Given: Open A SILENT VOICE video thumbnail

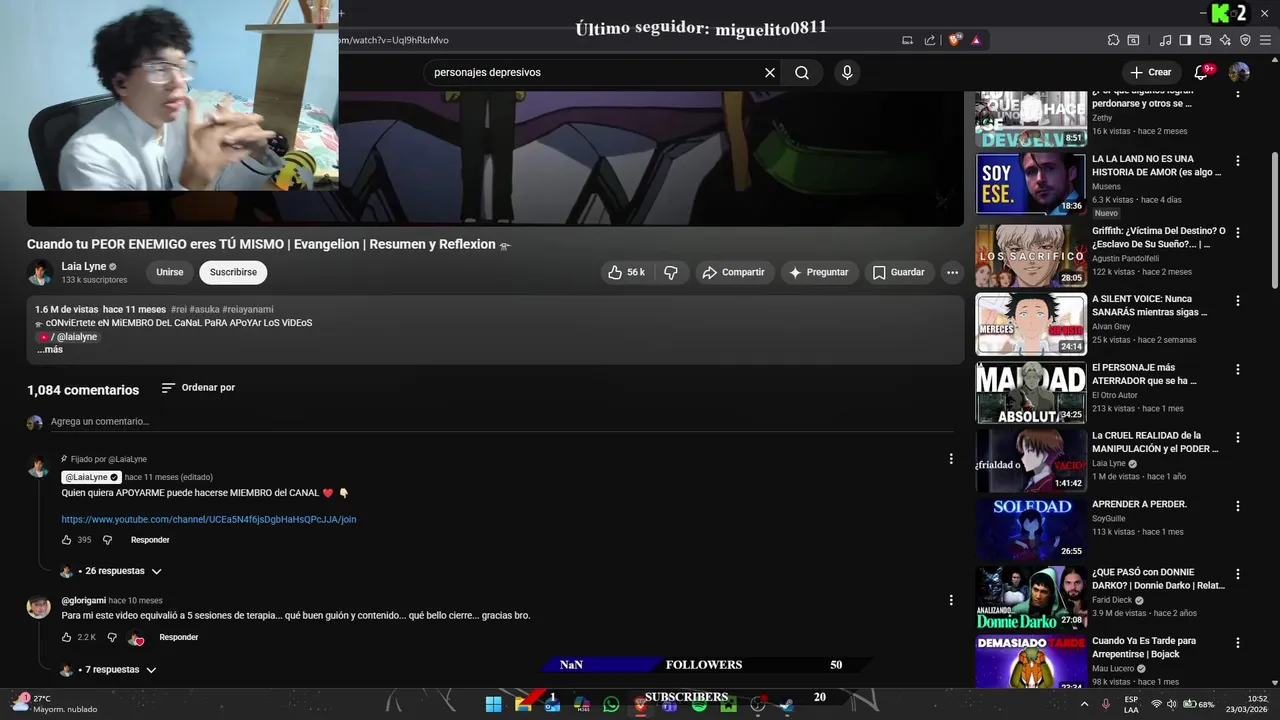Looking at the screenshot, I should [x=1031, y=324].
